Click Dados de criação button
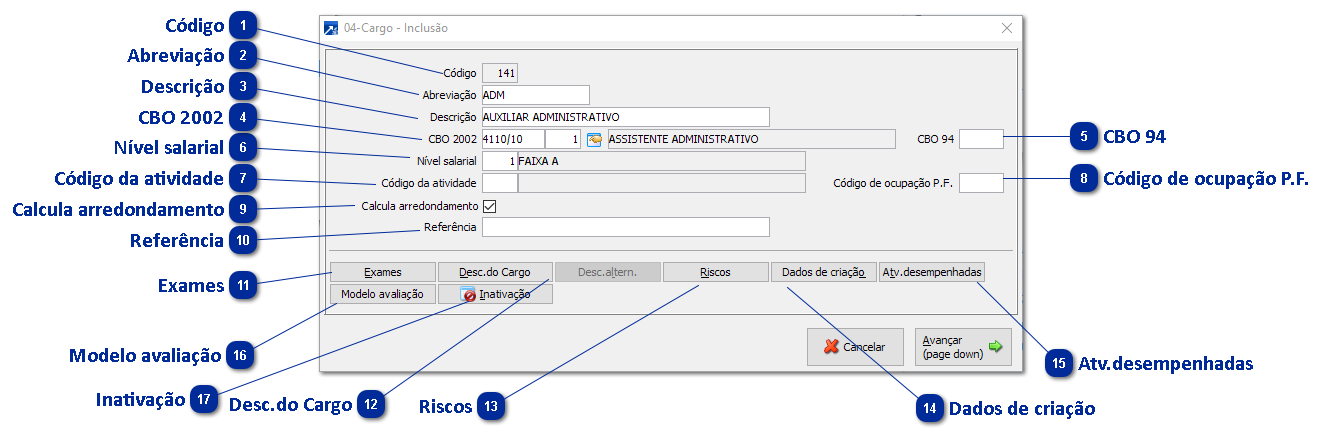The image size is (1326, 437). pos(823,272)
